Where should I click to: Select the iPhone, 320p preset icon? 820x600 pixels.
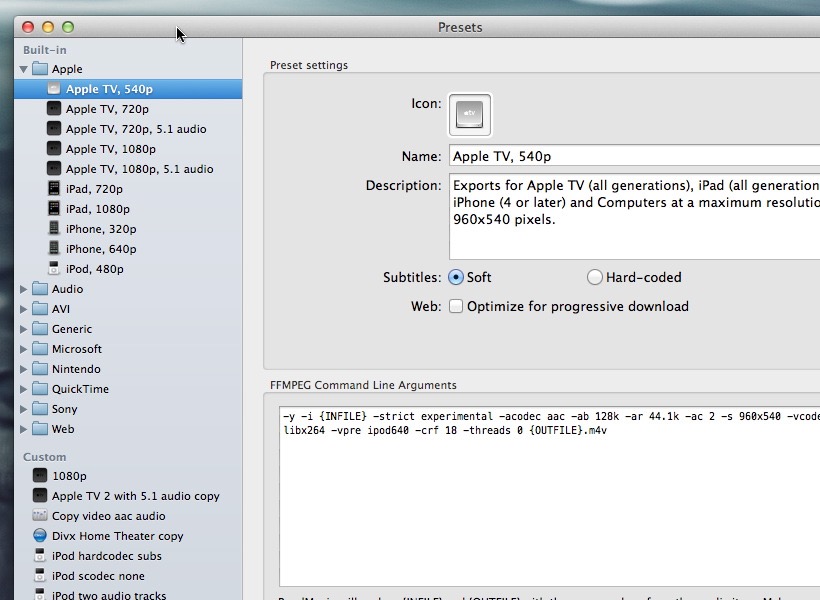tap(54, 229)
